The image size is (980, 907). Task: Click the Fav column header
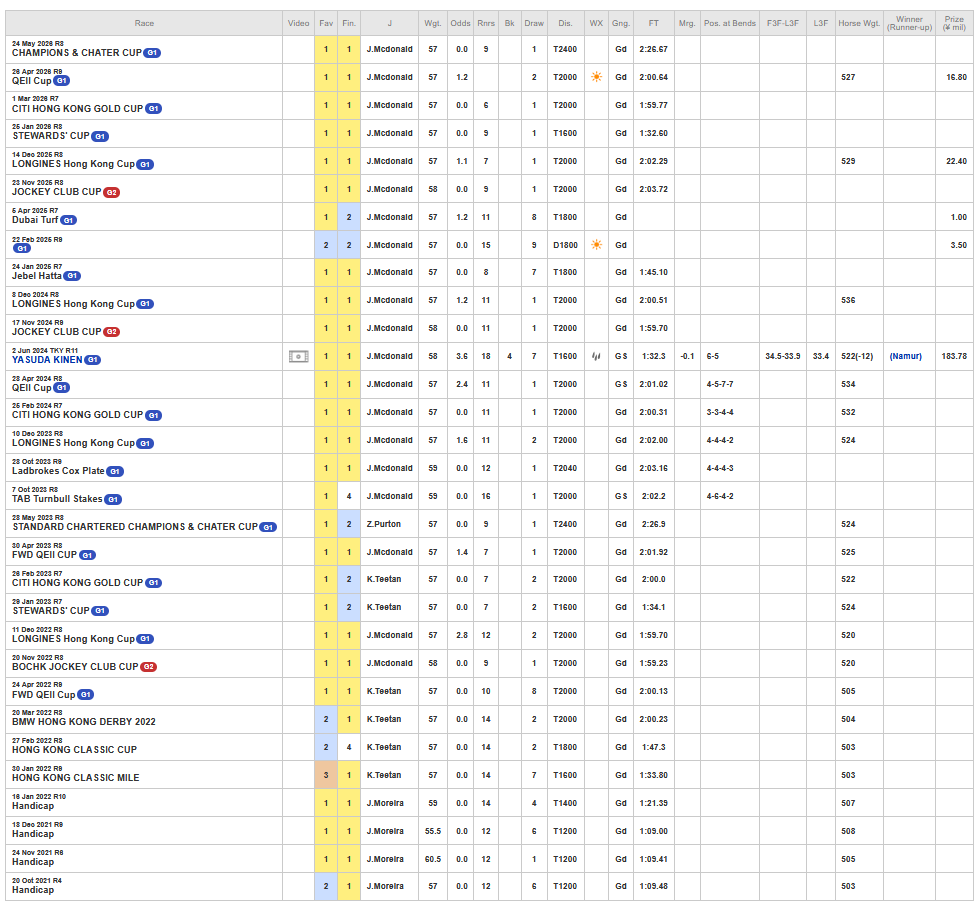(326, 23)
